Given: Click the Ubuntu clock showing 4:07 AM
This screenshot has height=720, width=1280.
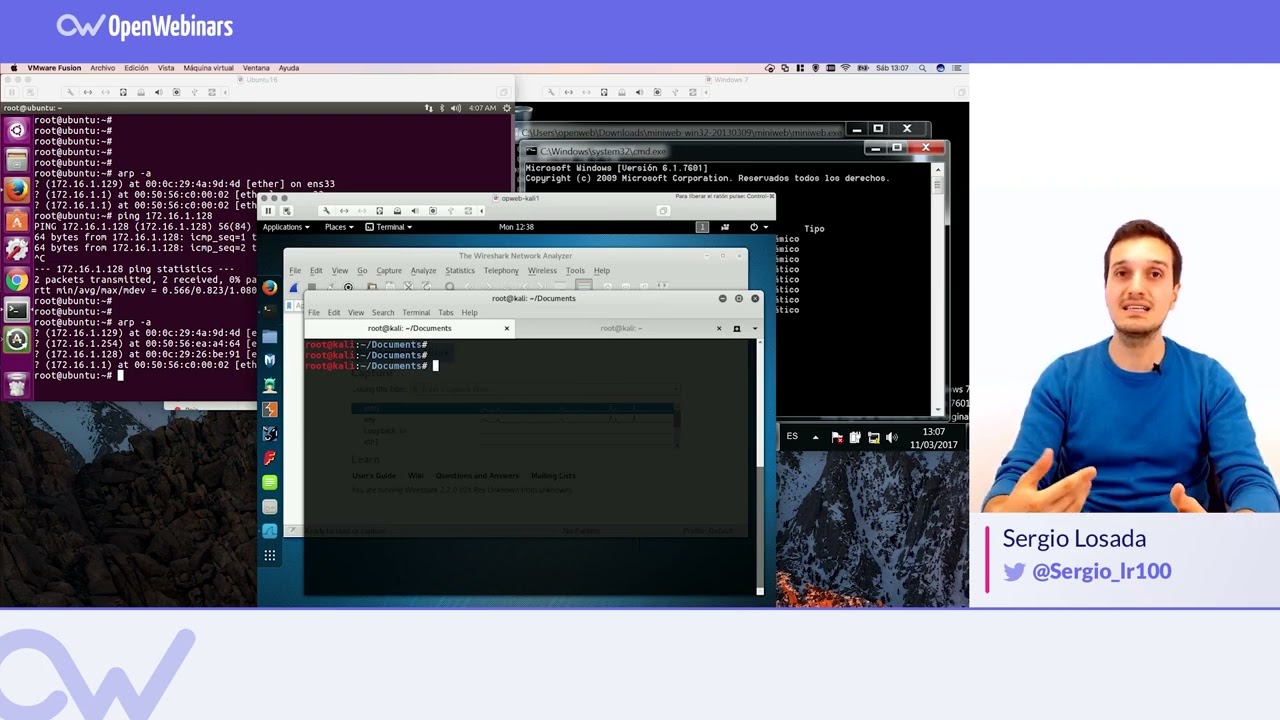Looking at the screenshot, I should click(482, 108).
